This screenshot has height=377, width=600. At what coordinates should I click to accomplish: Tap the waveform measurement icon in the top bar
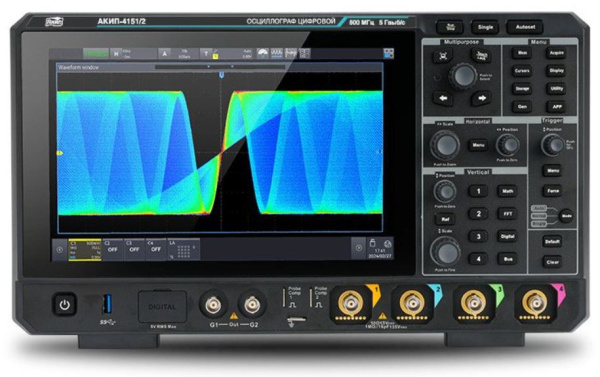point(277,53)
